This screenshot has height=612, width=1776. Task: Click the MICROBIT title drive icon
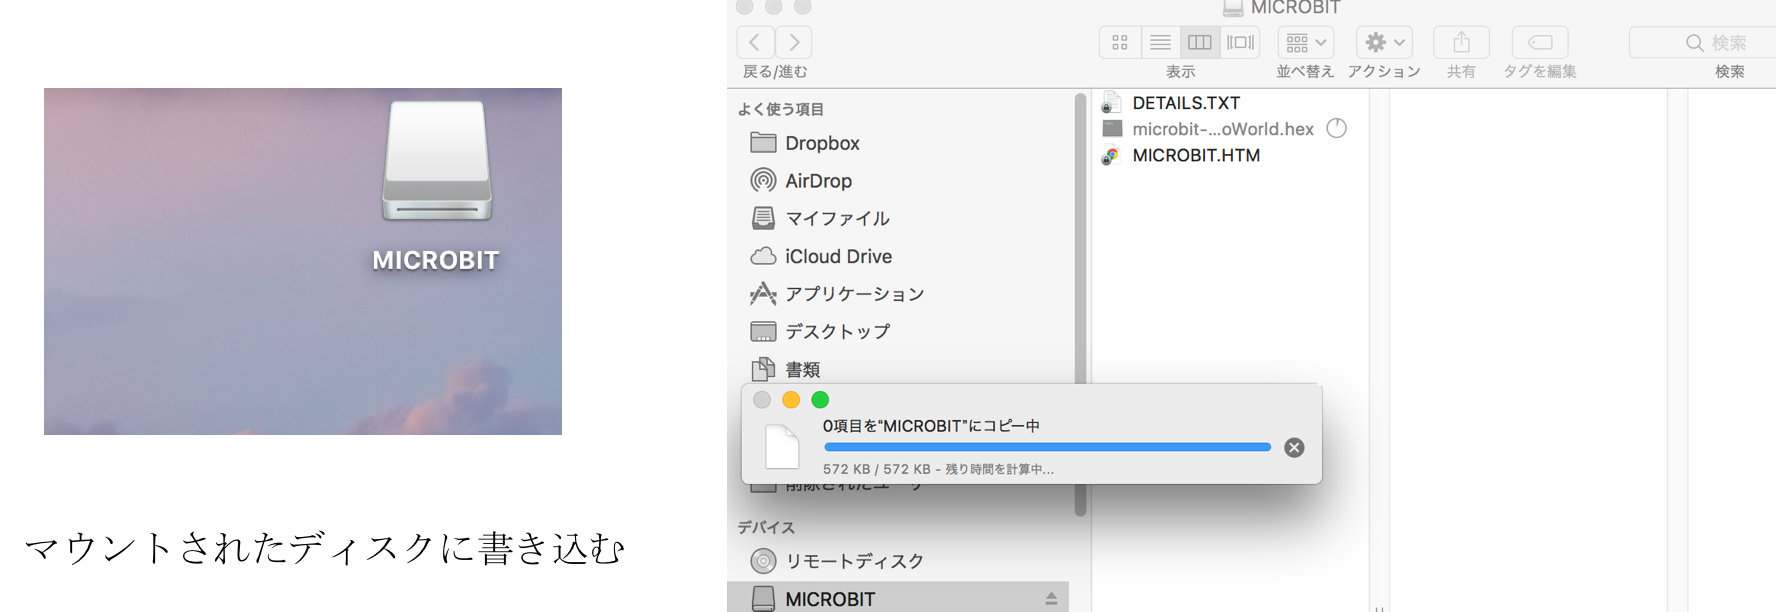(x=1233, y=8)
